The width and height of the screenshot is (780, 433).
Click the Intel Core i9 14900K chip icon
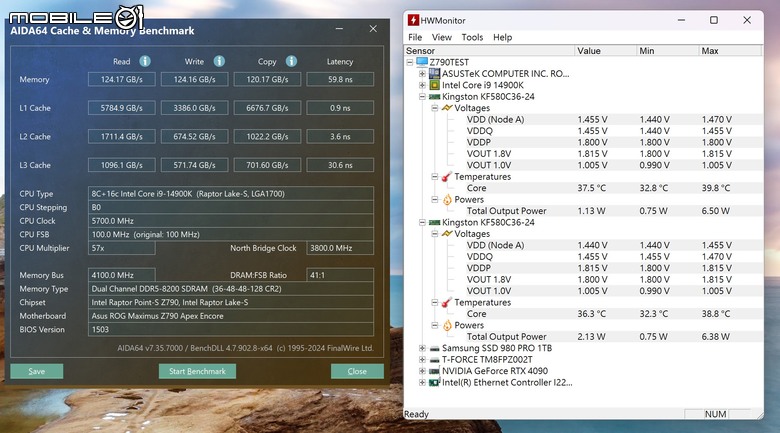point(434,85)
